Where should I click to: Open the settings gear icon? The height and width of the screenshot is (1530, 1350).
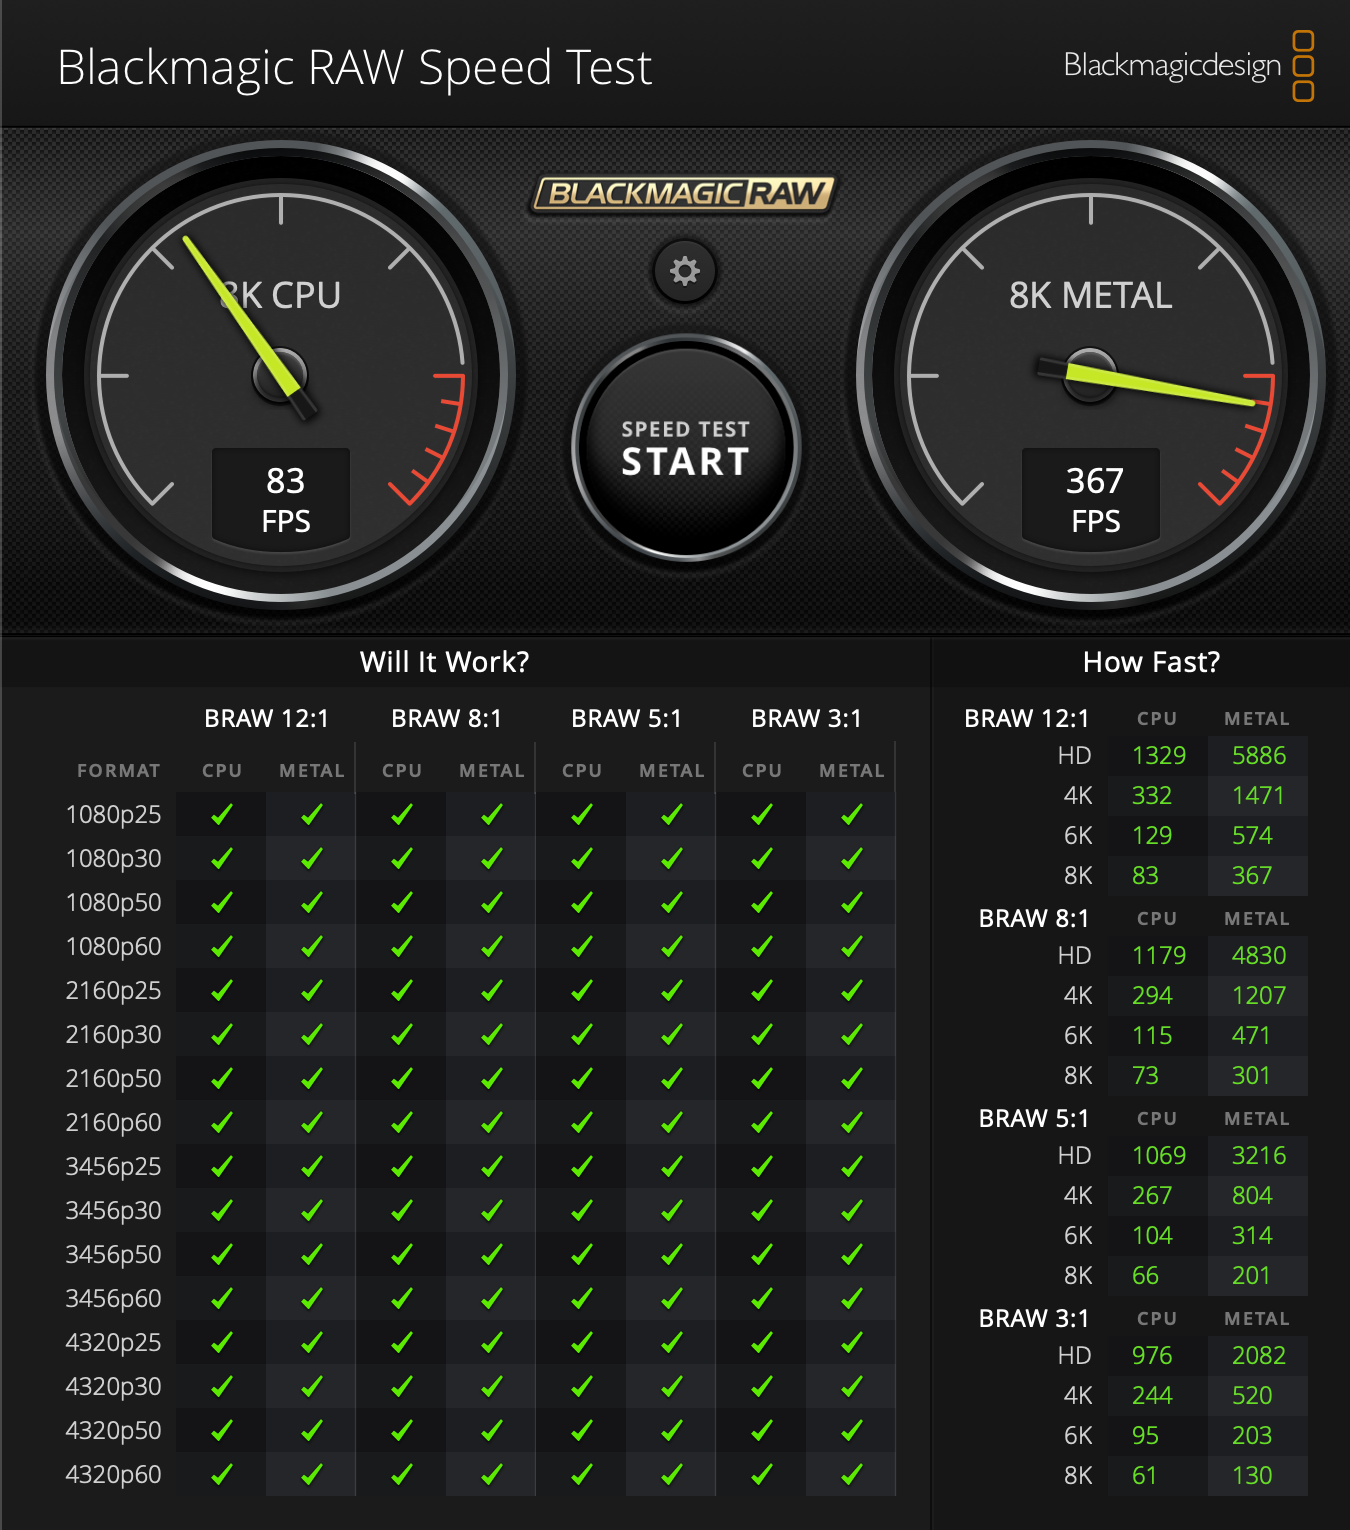point(685,271)
